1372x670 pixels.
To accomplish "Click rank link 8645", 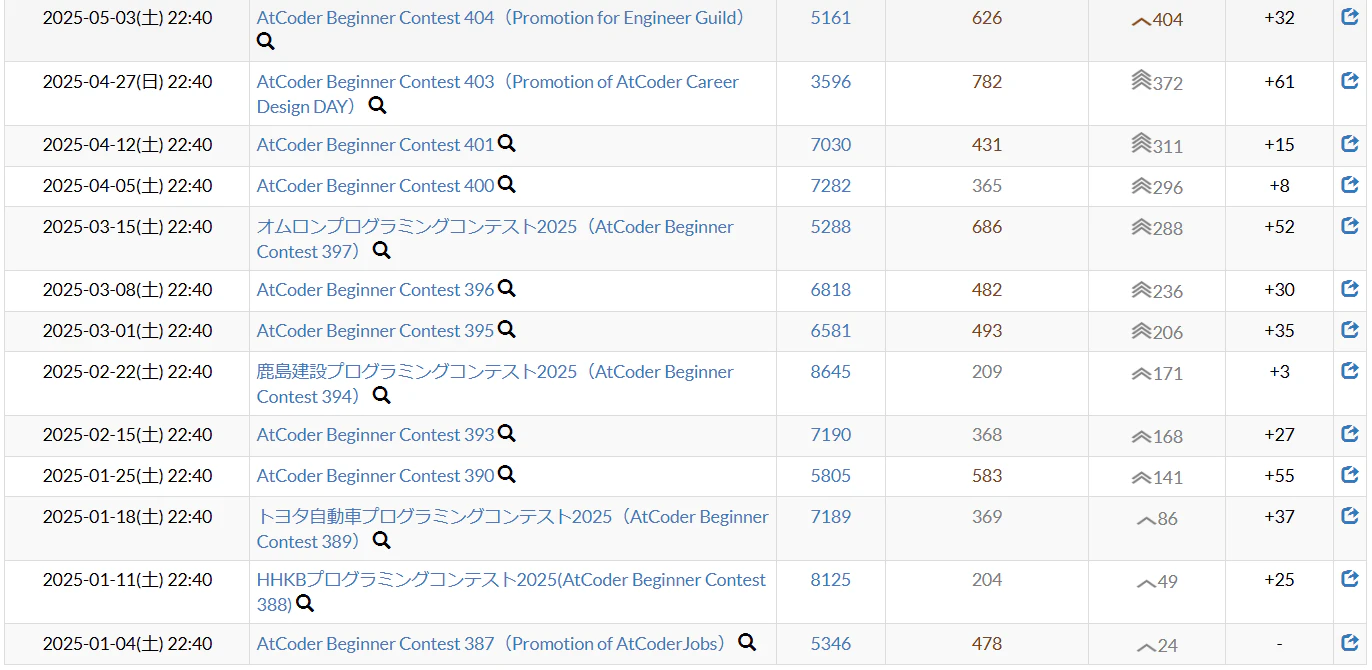I will 831,372.
